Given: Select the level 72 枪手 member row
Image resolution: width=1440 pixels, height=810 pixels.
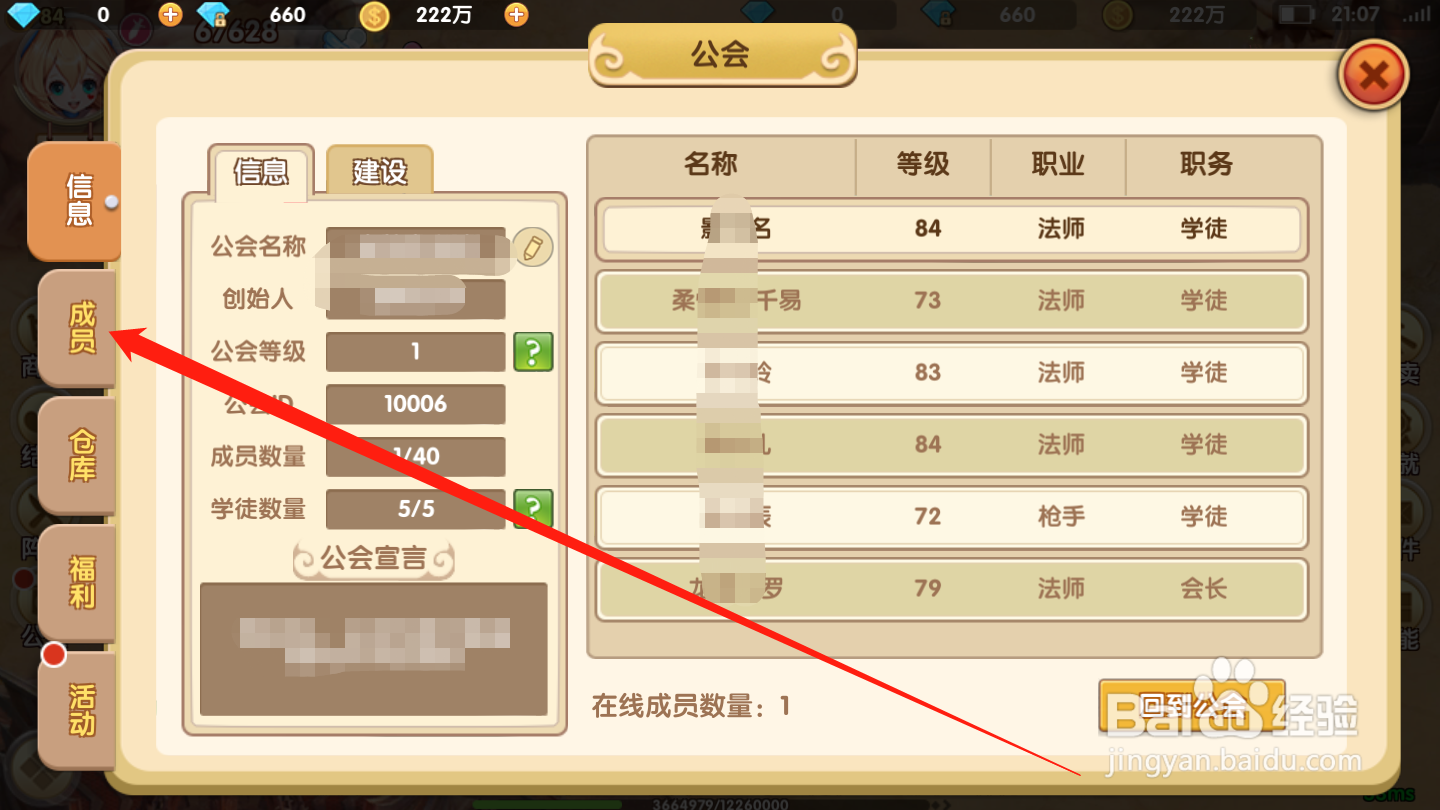Looking at the screenshot, I should pyautogui.click(x=952, y=517).
